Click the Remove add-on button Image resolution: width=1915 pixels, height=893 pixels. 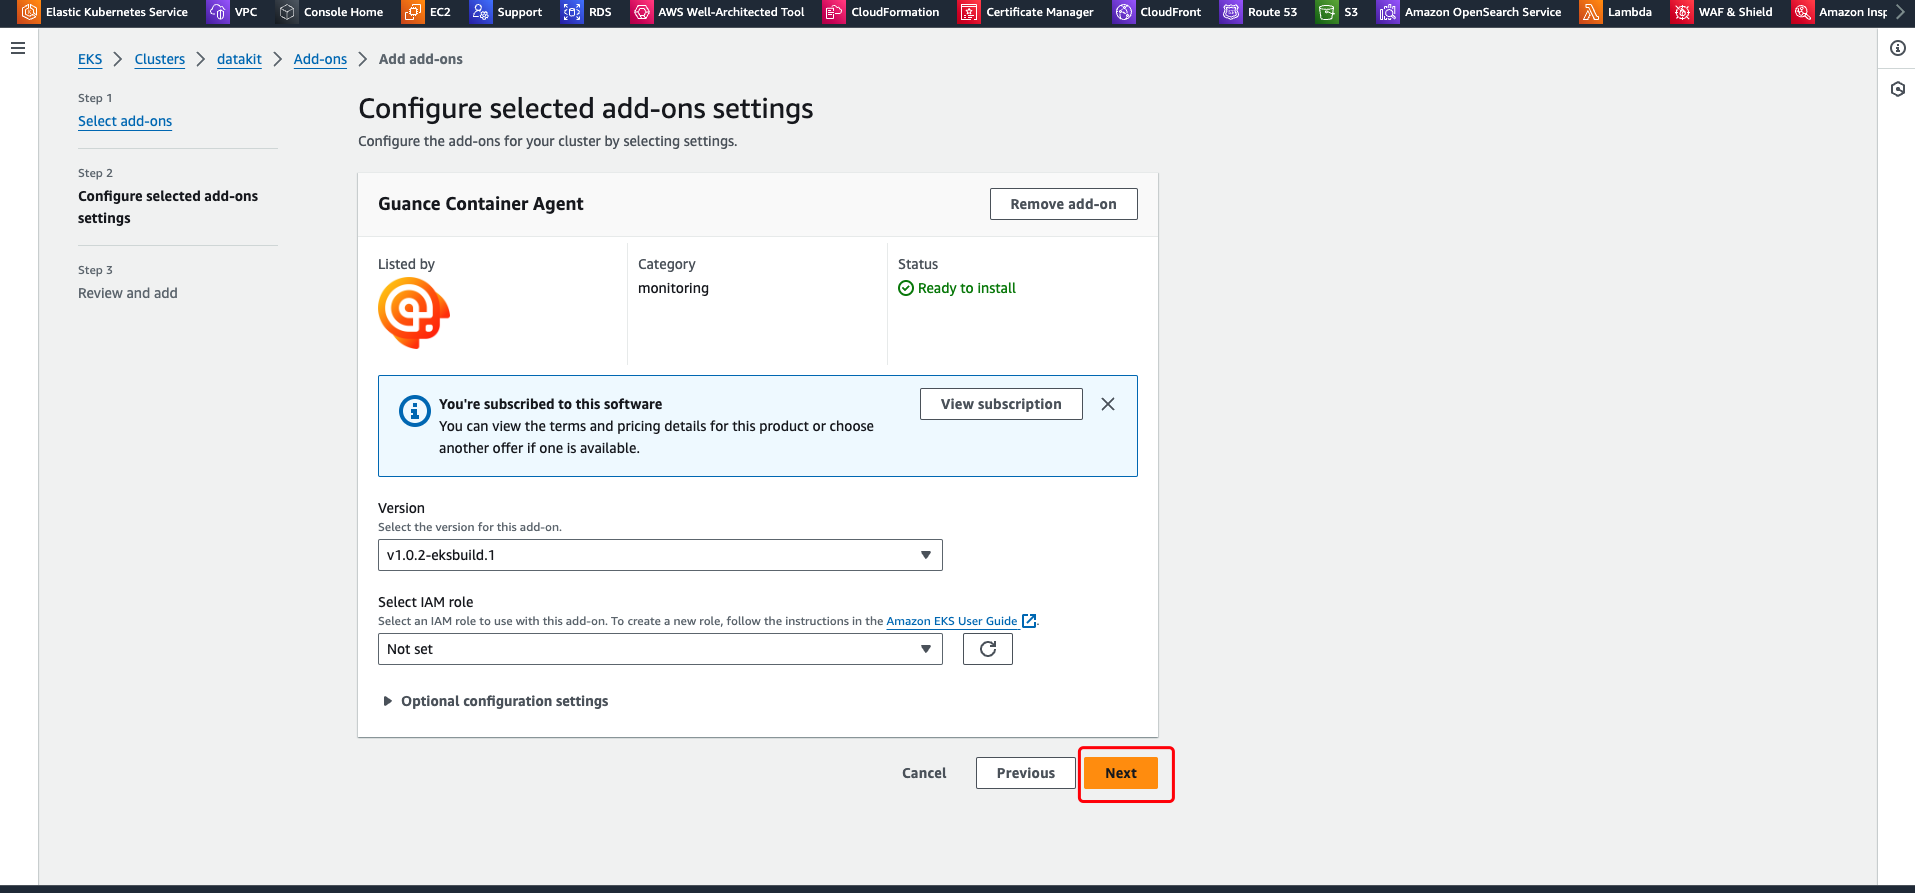(x=1063, y=204)
